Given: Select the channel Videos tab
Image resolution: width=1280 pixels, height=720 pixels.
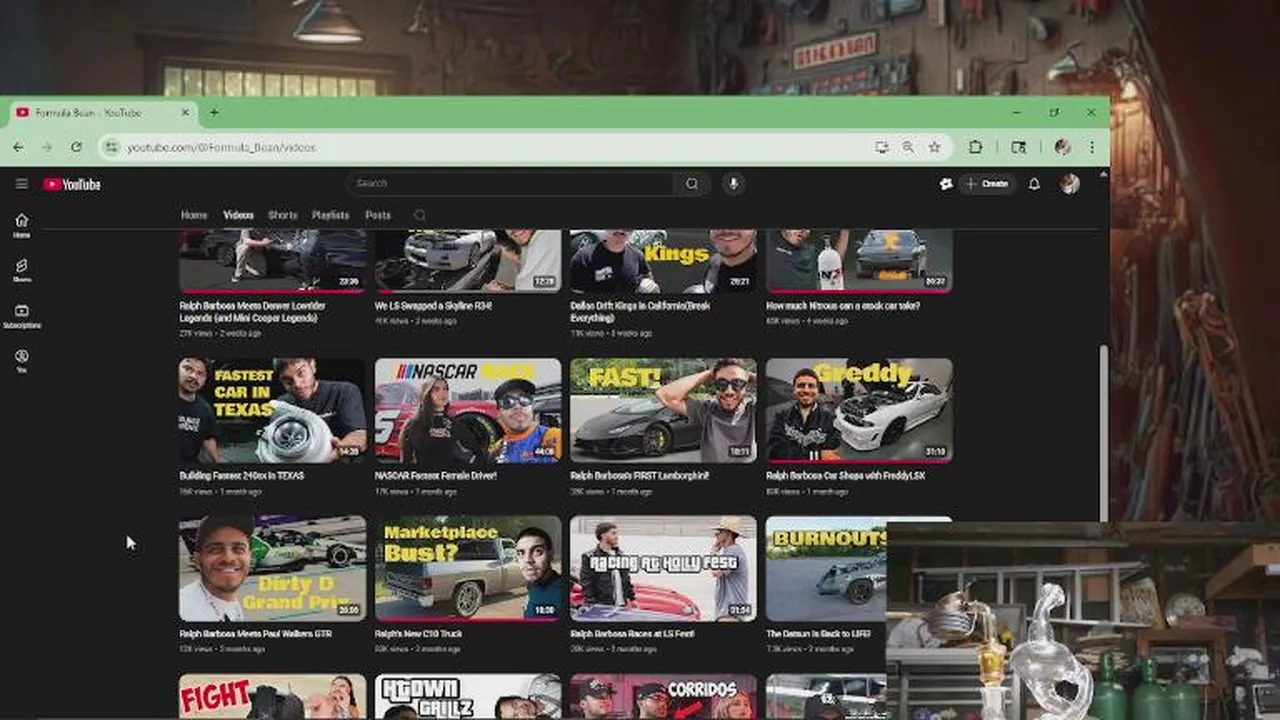Looking at the screenshot, I should (238, 215).
